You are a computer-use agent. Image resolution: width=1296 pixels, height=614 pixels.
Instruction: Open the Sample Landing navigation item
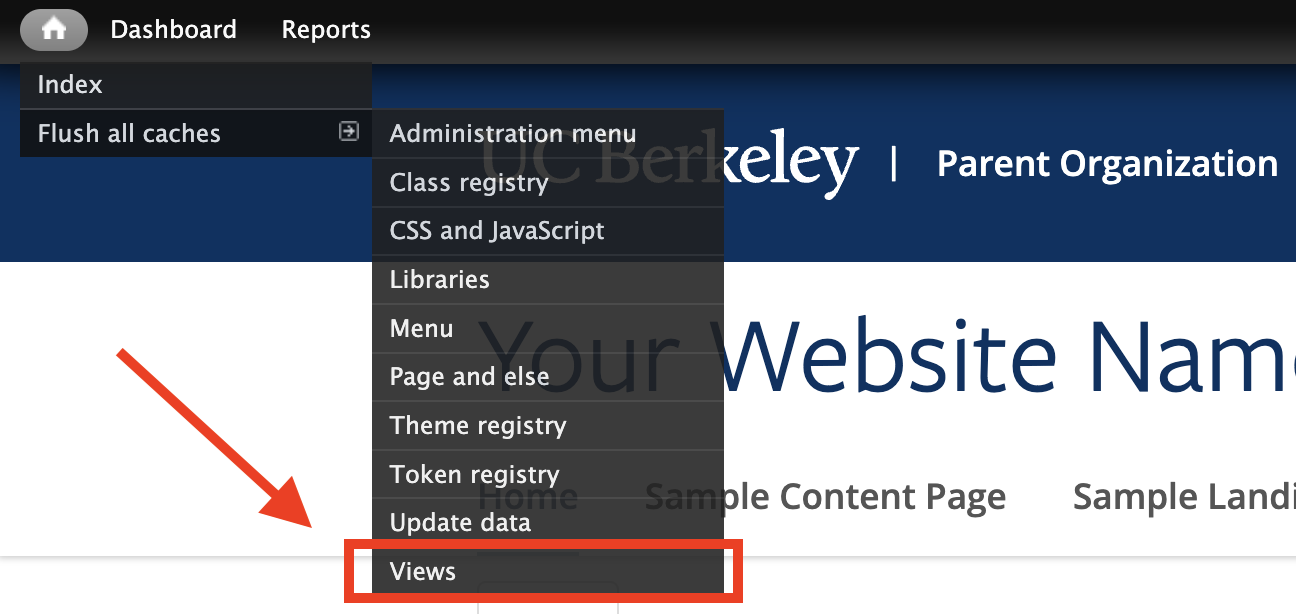1184,496
